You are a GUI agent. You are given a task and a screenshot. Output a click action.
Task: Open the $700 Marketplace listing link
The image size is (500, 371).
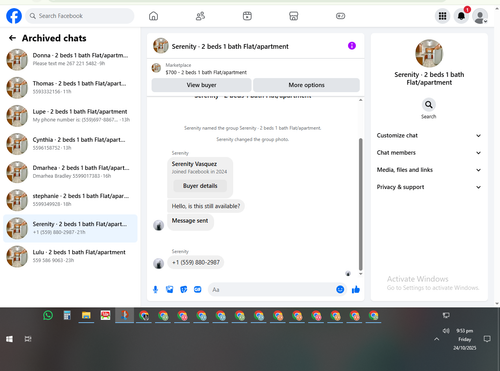click(206, 72)
